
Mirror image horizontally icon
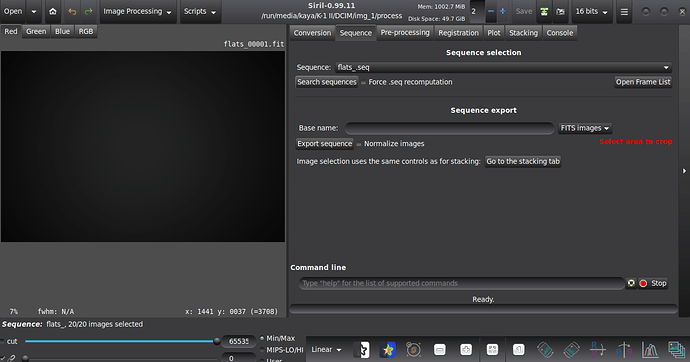pyautogui.click(x=624, y=350)
